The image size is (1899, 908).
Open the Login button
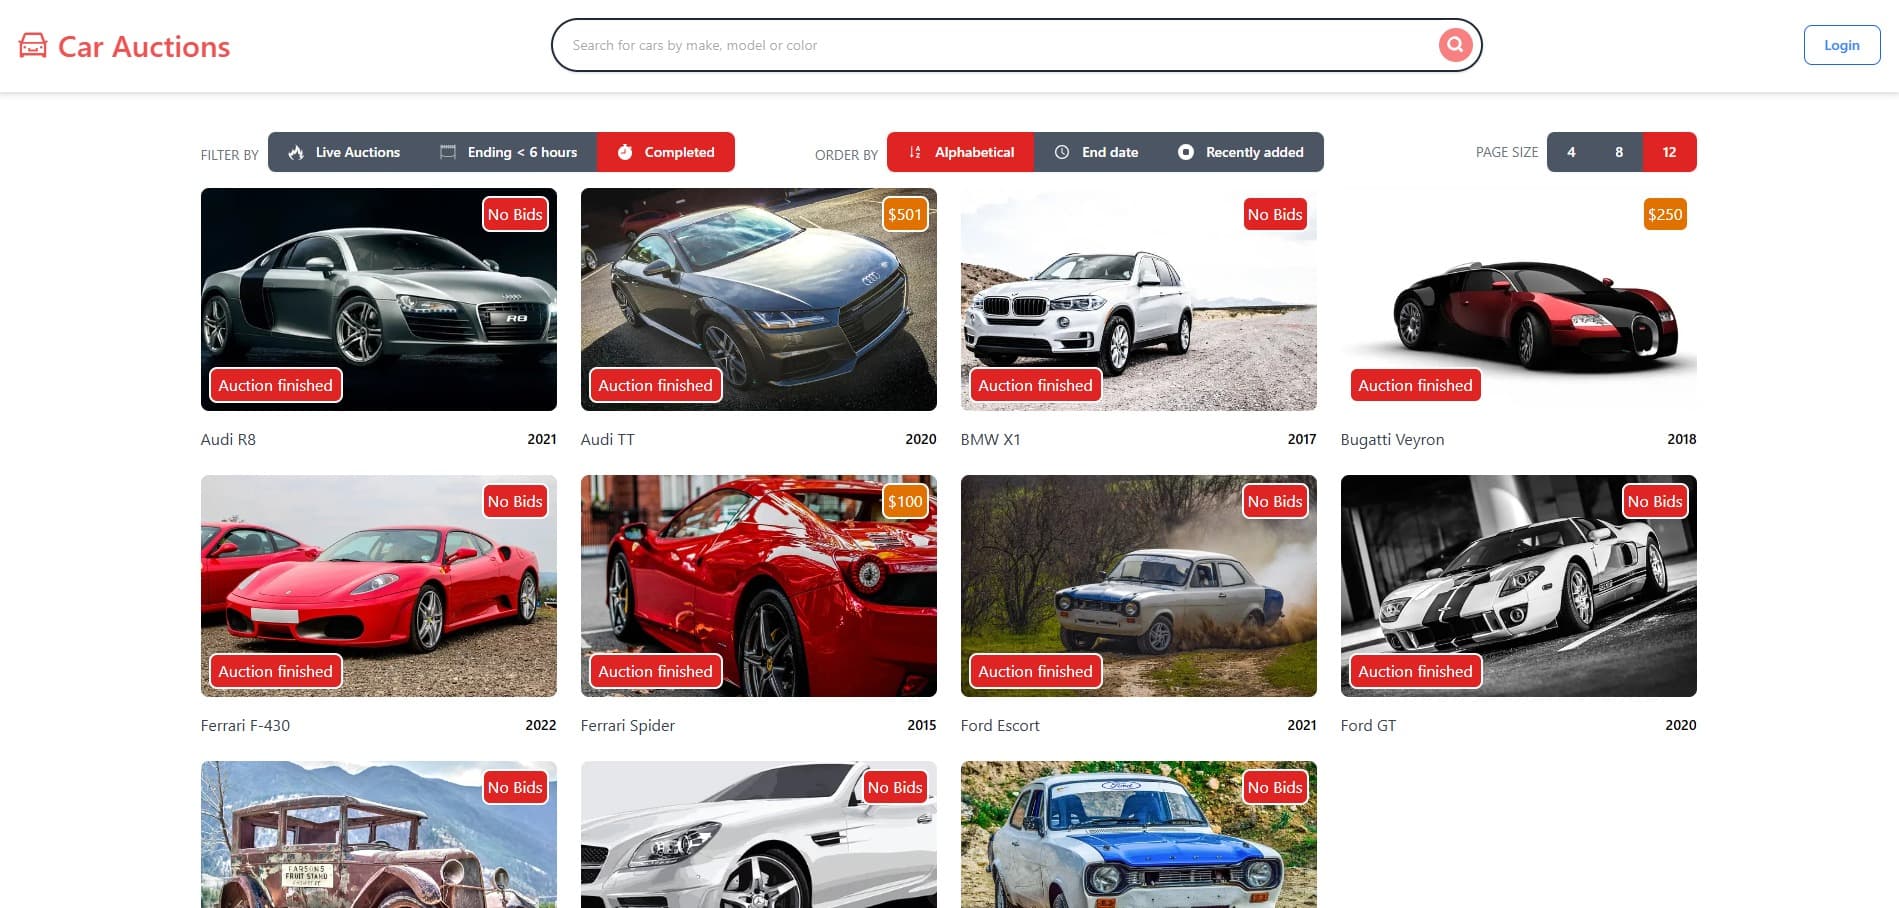click(x=1842, y=45)
